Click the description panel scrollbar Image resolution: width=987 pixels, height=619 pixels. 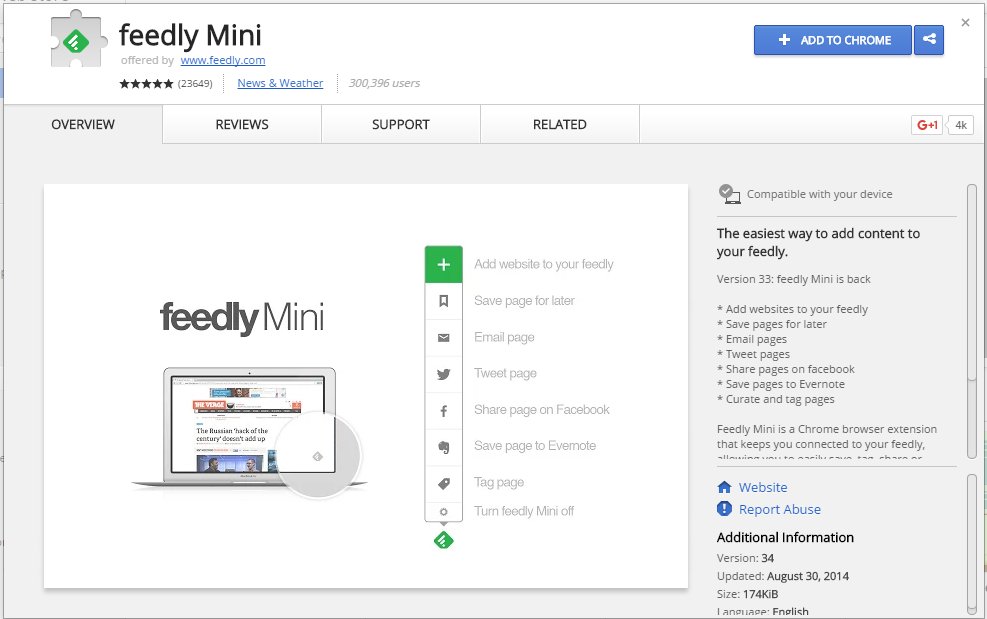[971, 282]
